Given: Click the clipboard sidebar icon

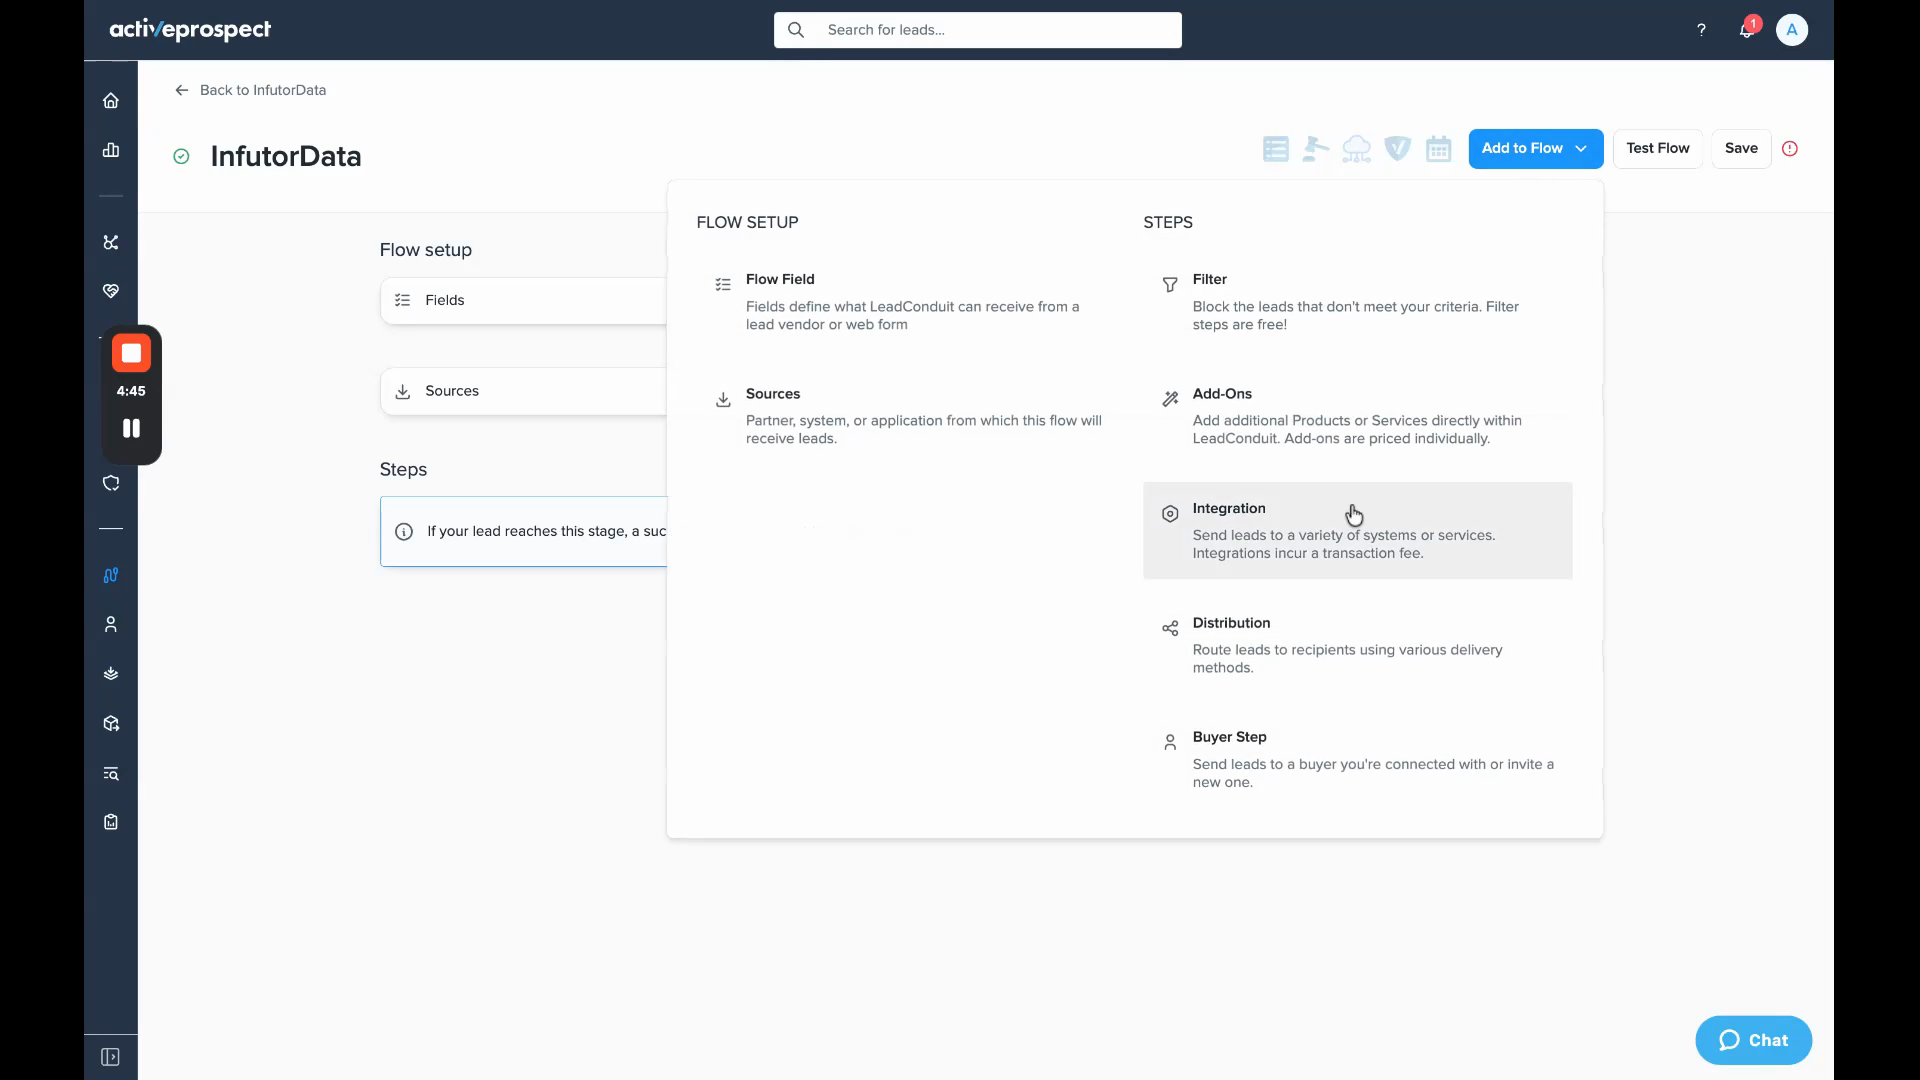Looking at the screenshot, I should click(x=111, y=822).
